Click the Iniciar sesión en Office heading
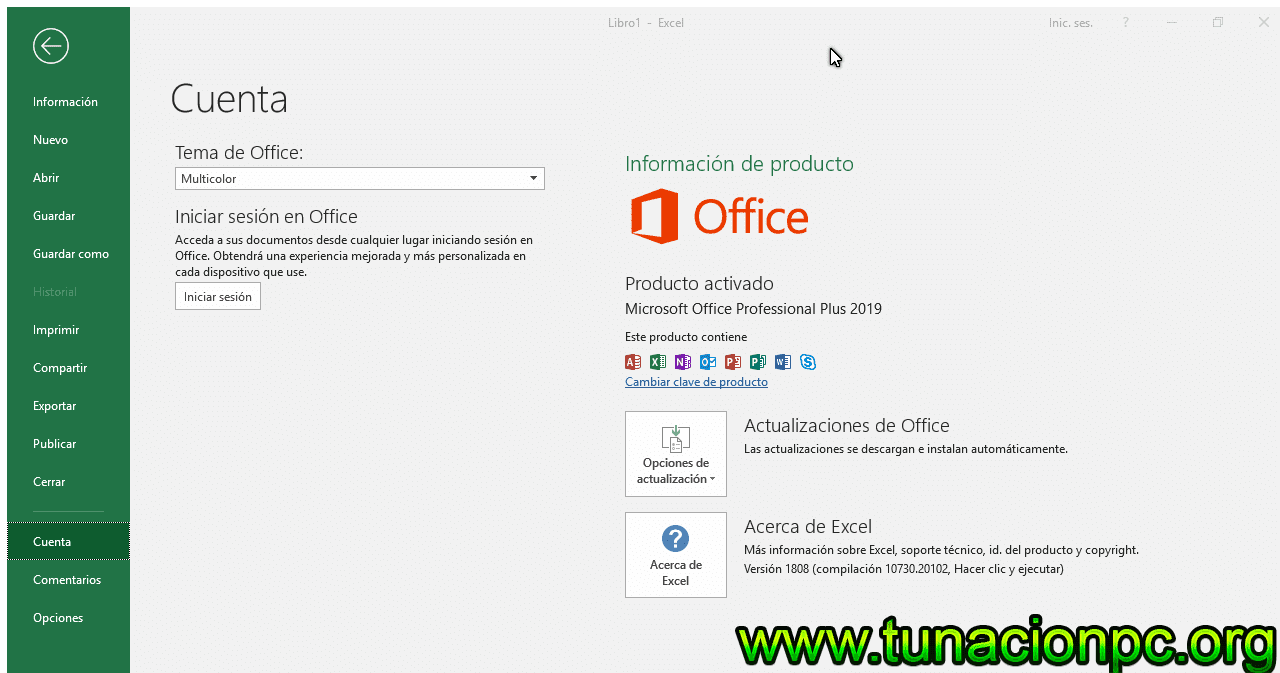The height and width of the screenshot is (673, 1280). click(x=266, y=217)
